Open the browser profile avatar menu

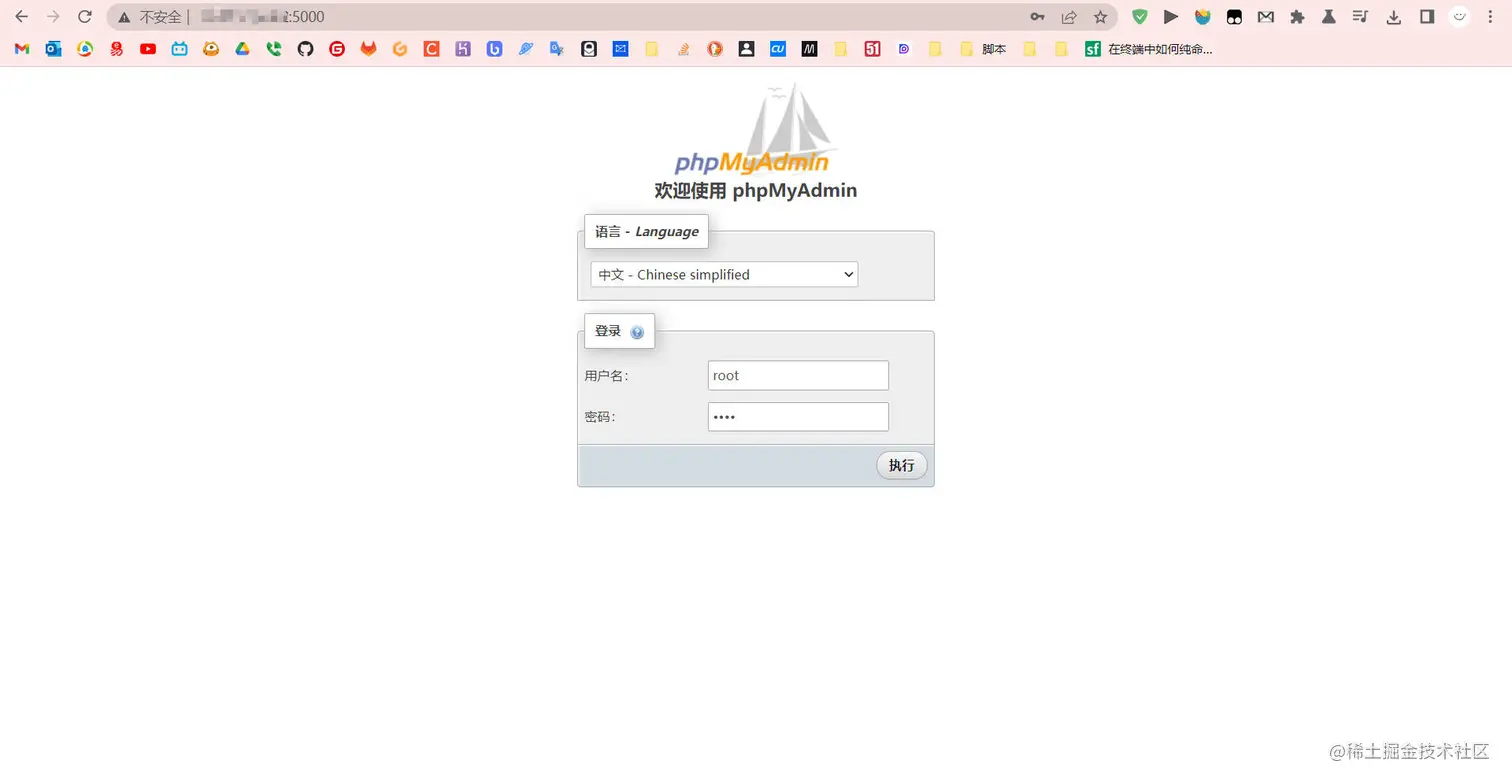[x=1458, y=16]
